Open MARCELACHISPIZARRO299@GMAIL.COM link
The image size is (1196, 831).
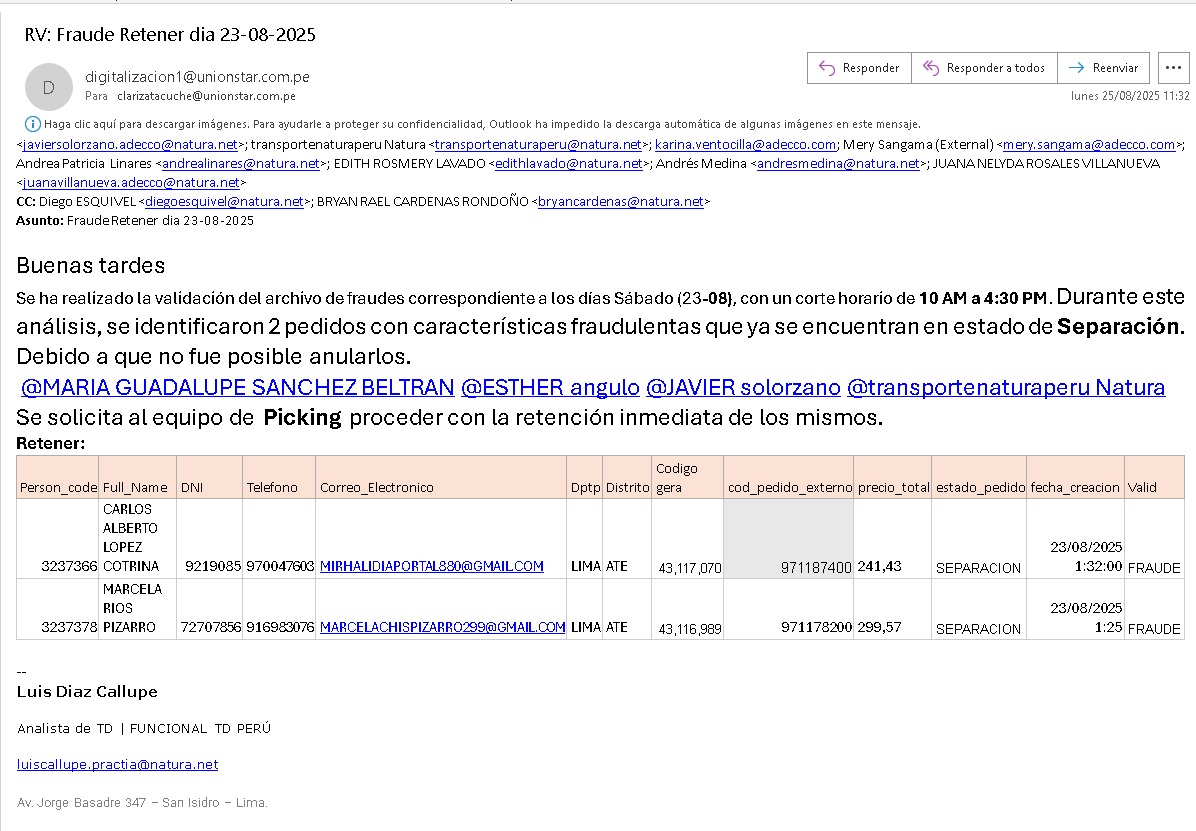point(442,627)
